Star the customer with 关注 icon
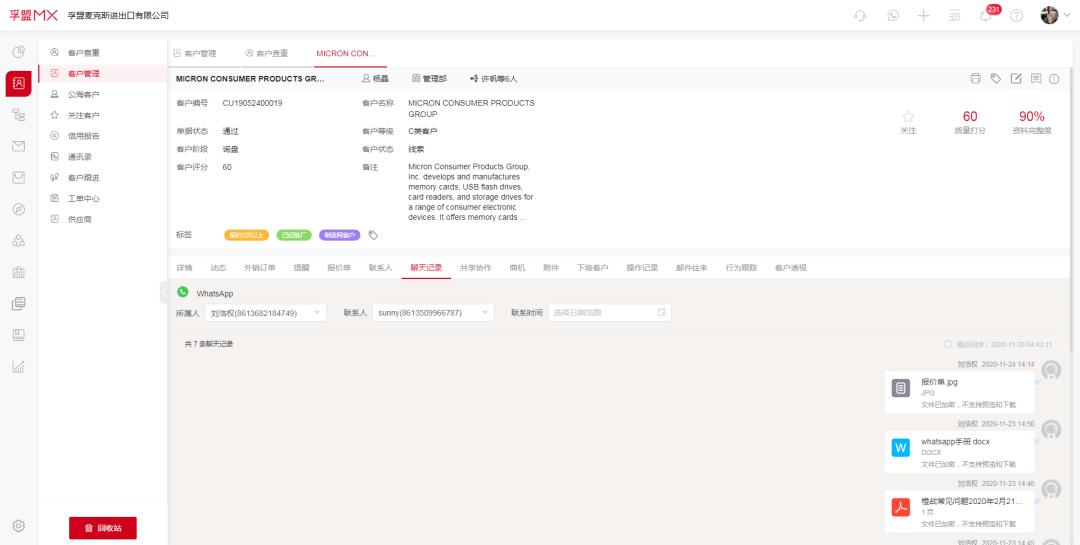 908,117
